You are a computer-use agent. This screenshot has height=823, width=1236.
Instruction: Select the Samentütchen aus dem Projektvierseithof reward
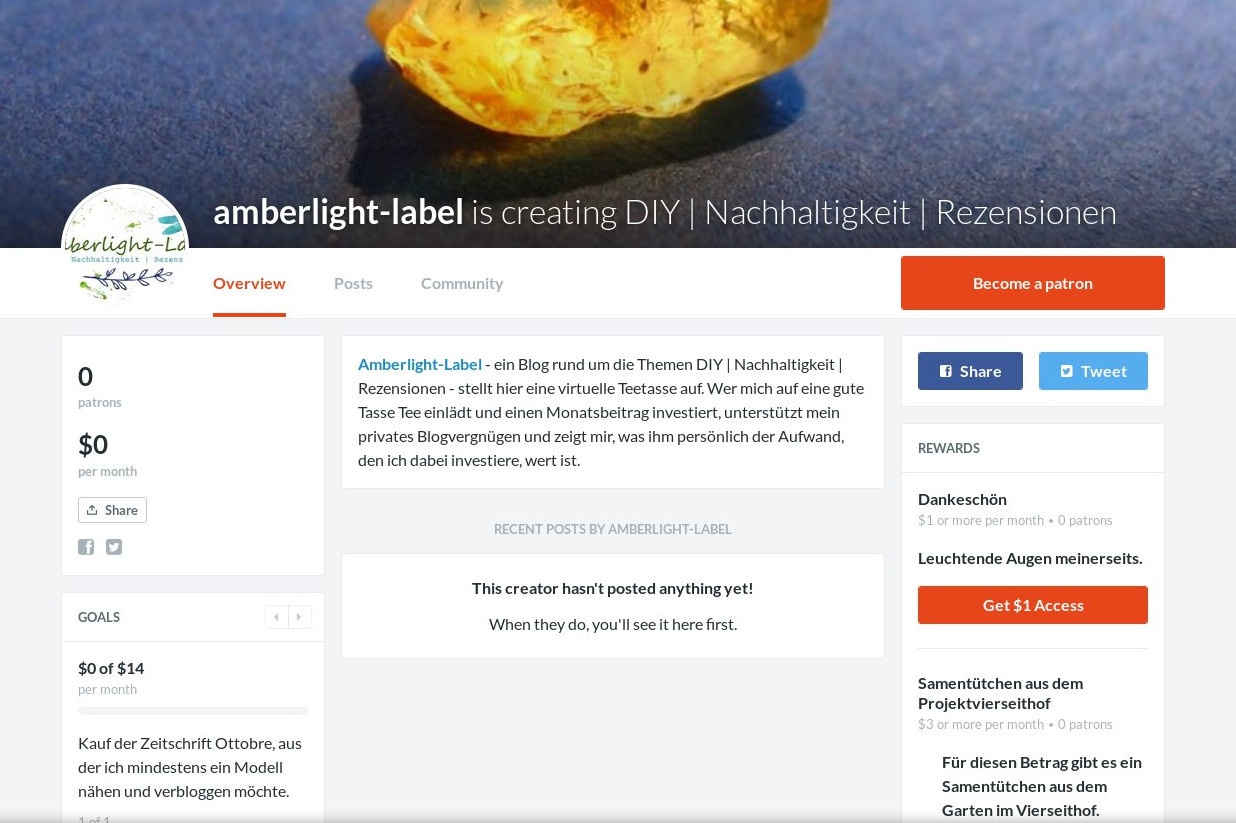point(1000,693)
